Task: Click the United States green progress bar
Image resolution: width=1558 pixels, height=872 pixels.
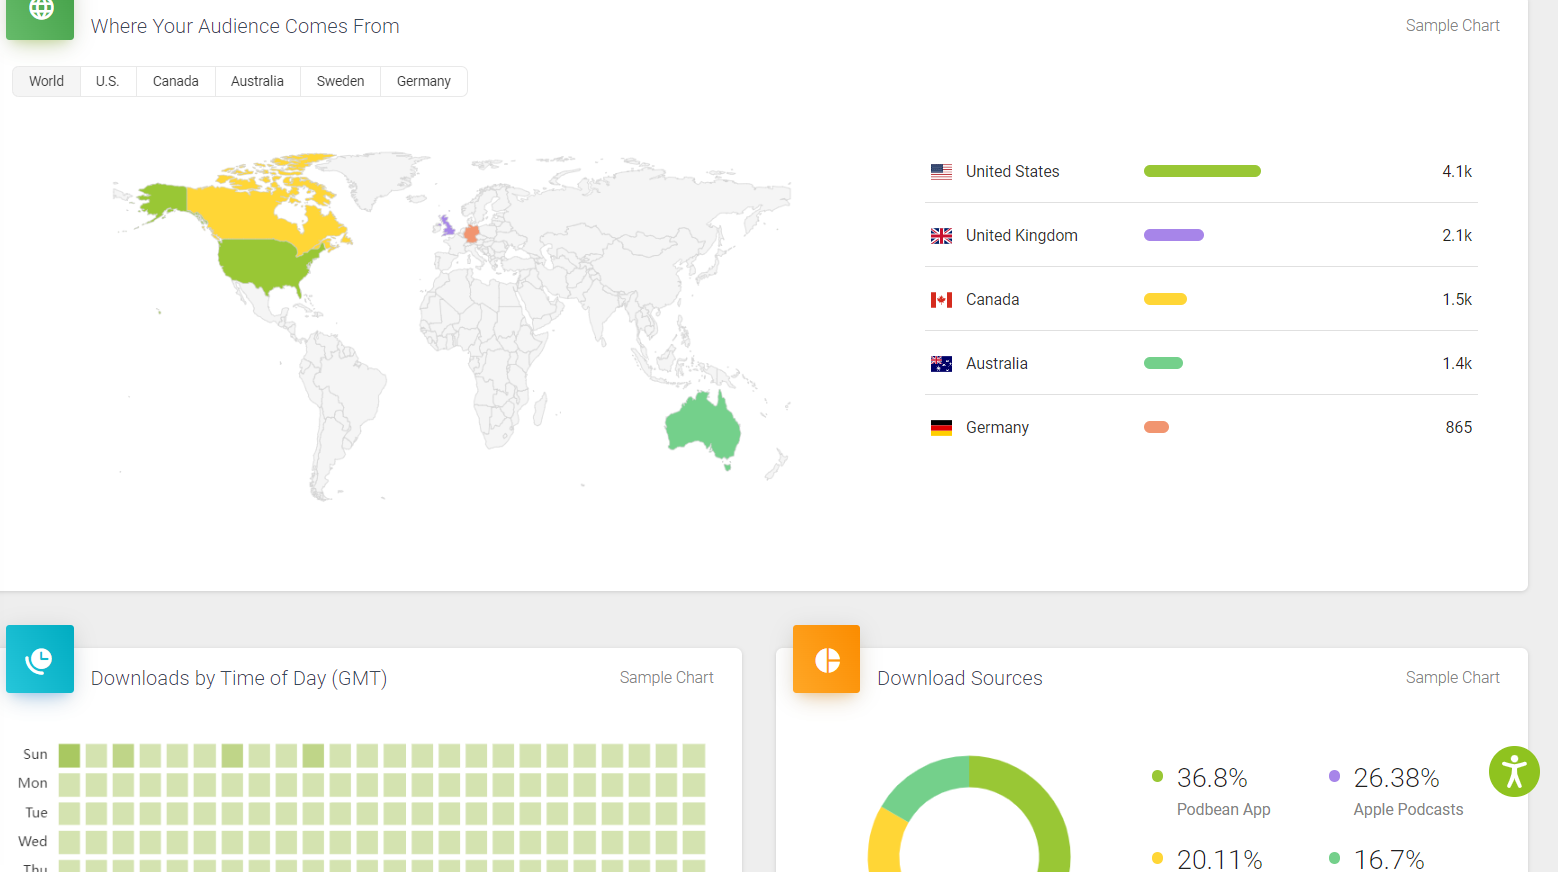Action: [x=1202, y=171]
